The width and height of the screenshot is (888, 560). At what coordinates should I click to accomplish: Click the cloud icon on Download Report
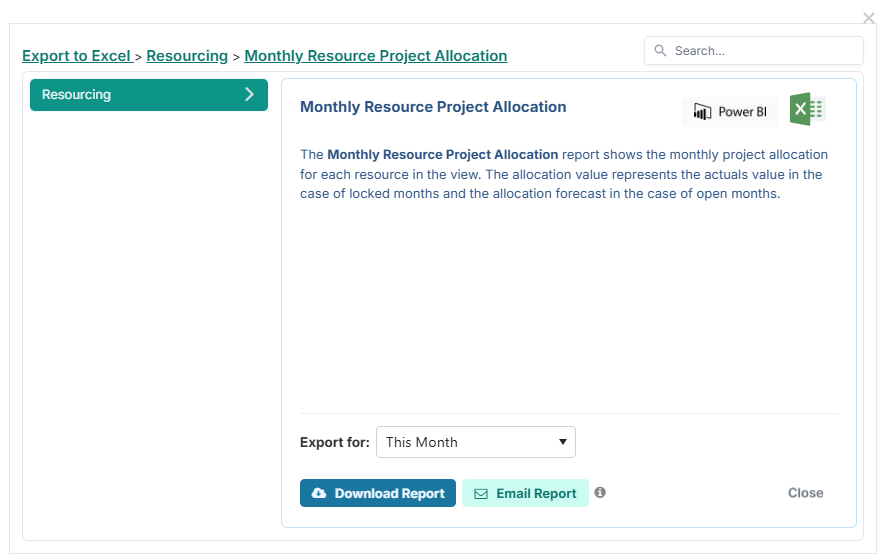pyautogui.click(x=319, y=494)
